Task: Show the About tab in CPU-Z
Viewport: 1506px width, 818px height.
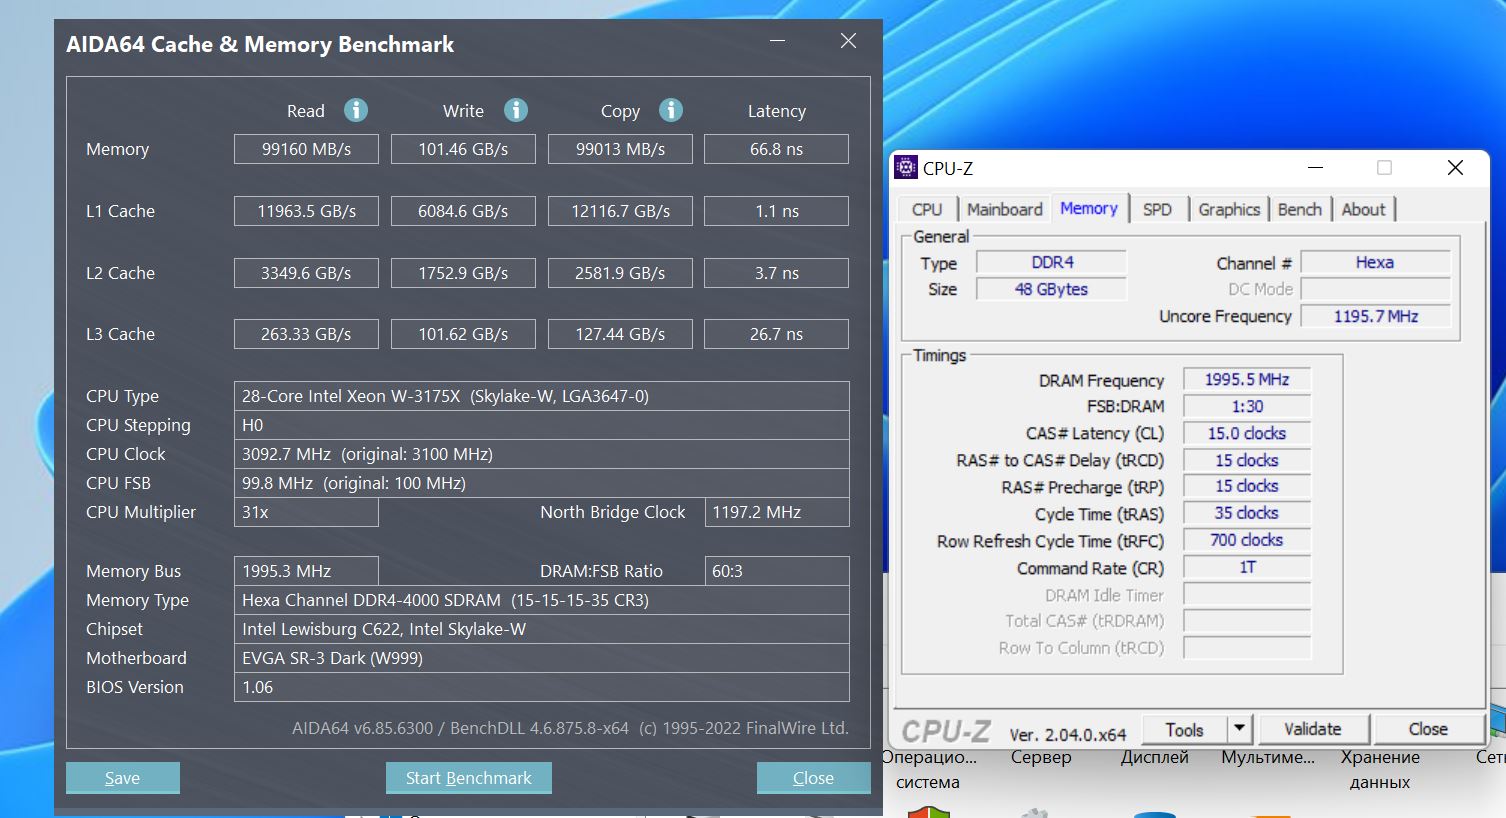Action: [1364, 209]
